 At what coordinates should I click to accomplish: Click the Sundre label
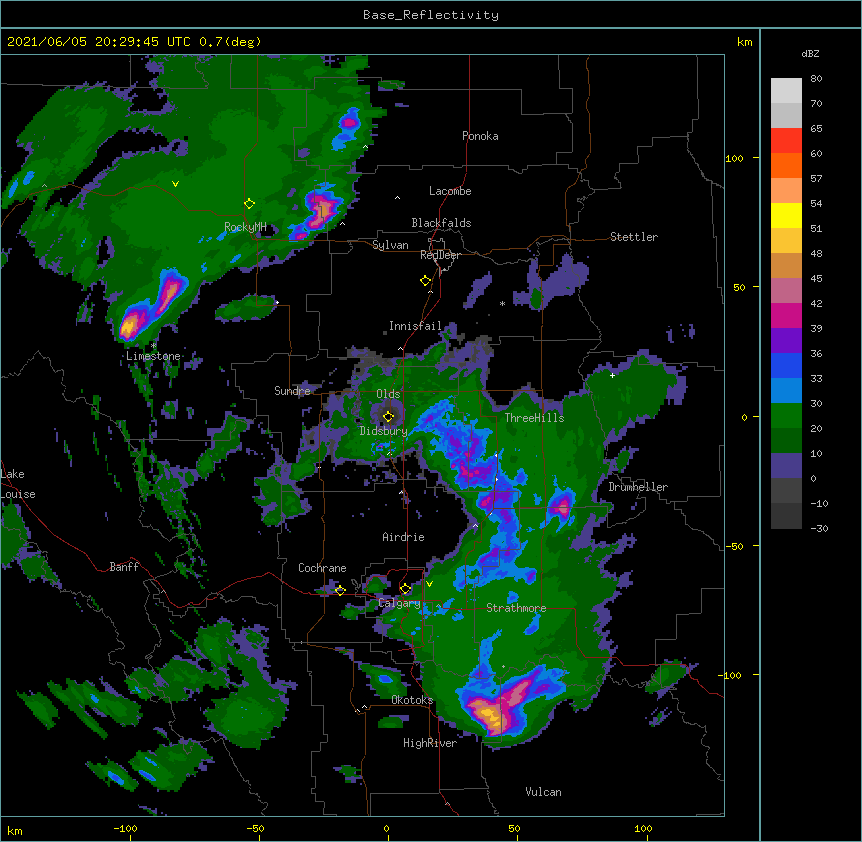[x=292, y=391]
